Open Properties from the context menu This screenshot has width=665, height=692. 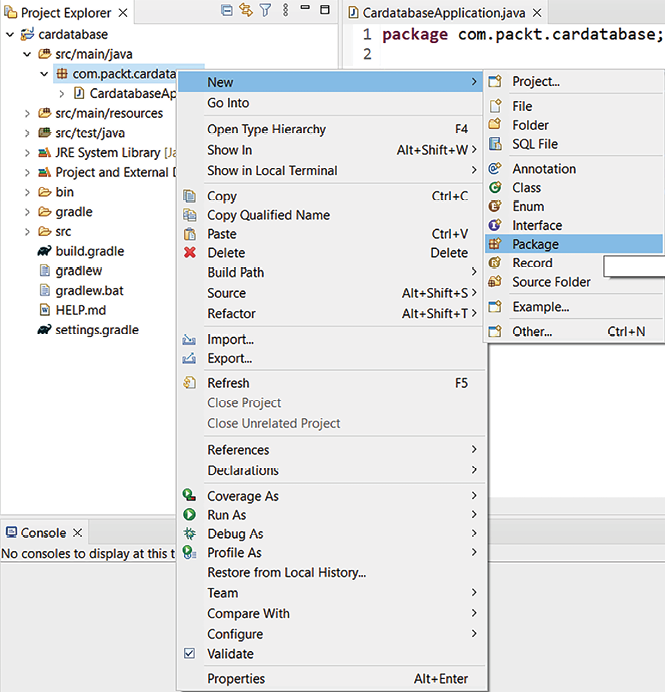pyautogui.click(x=236, y=679)
